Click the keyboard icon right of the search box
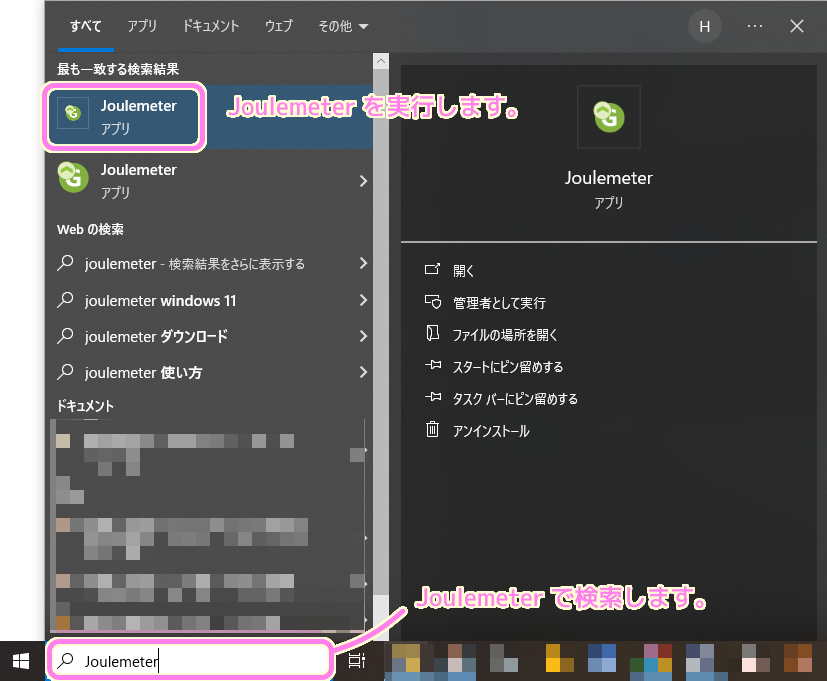The image size is (827, 681). tap(357, 660)
